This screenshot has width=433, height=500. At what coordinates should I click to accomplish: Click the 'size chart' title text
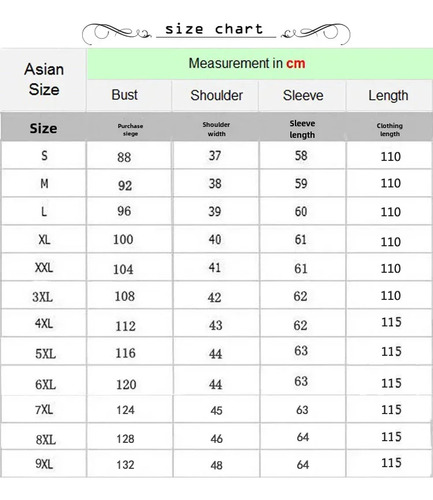[x=214, y=29]
